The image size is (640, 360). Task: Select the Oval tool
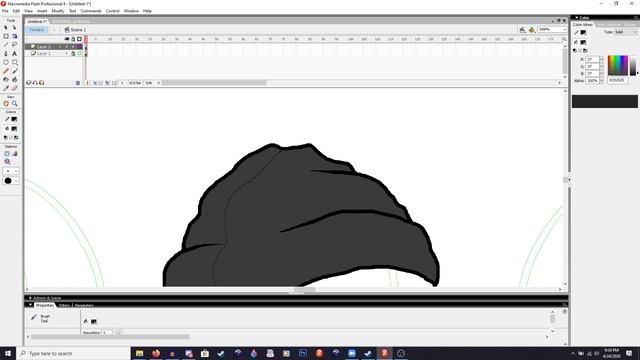pyautogui.click(x=6, y=62)
